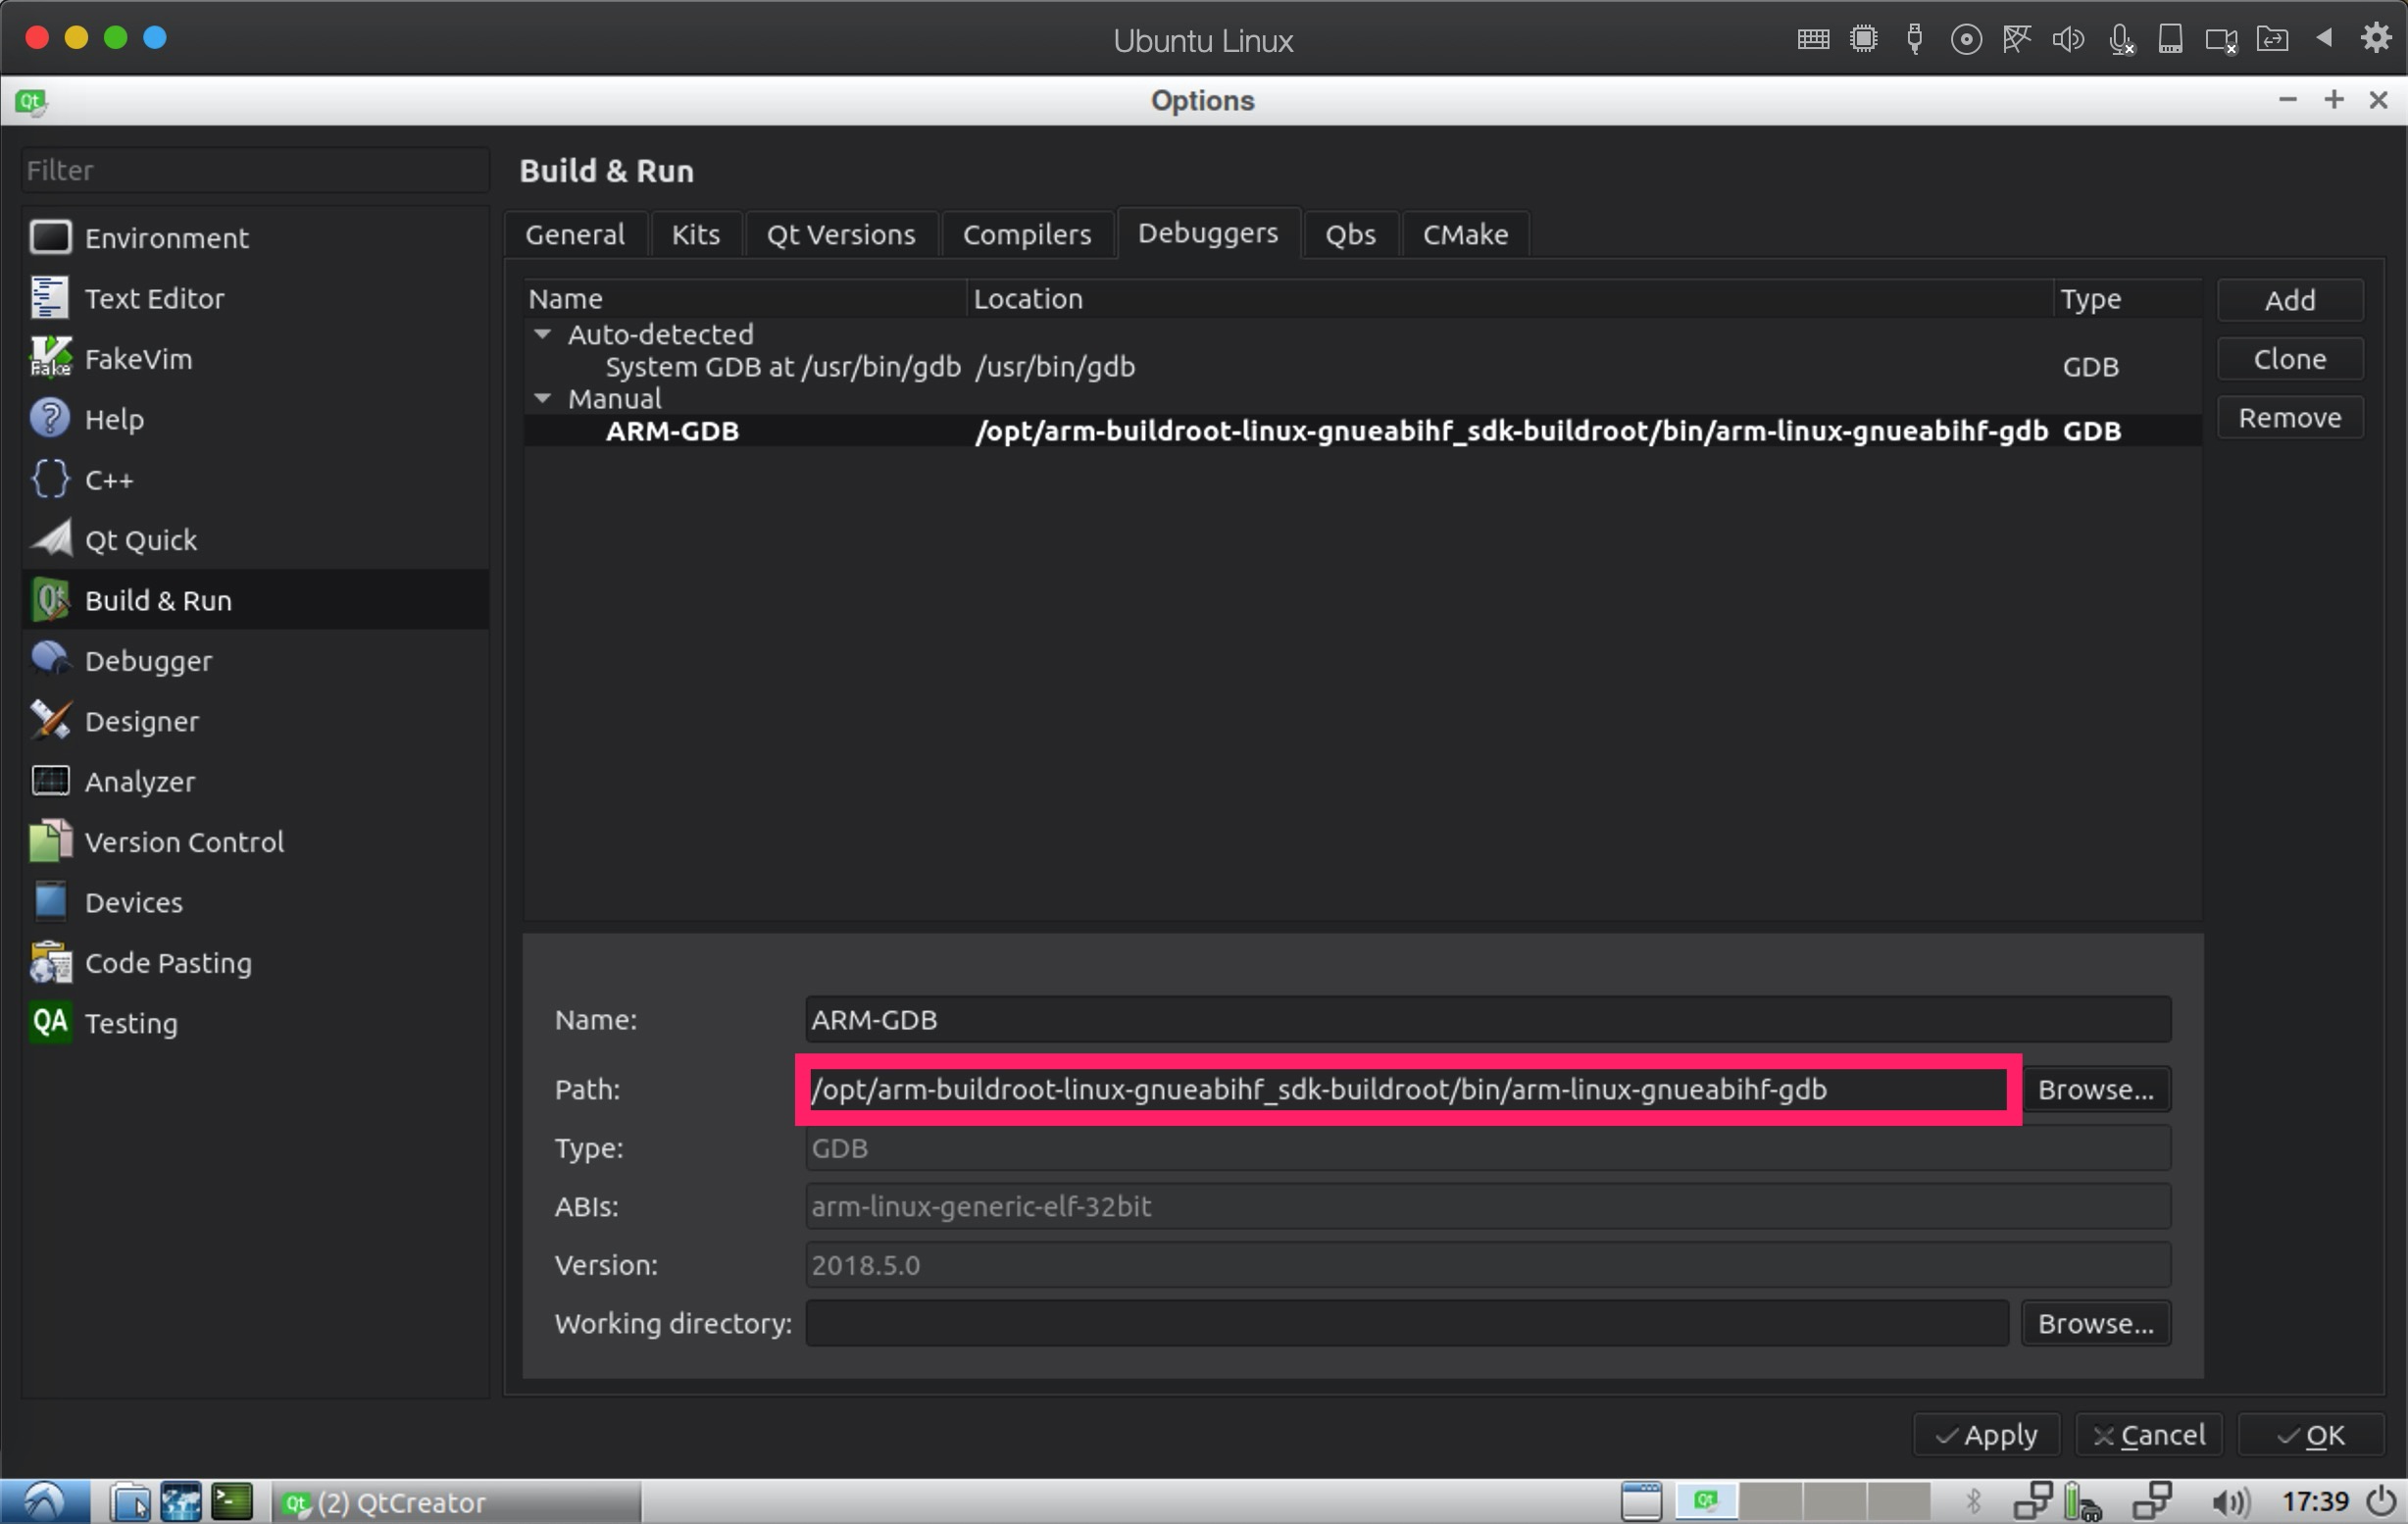Open the taskbar start menu icon
Viewport: 2408px width, 1524px height.
[x=46, y=1501]
